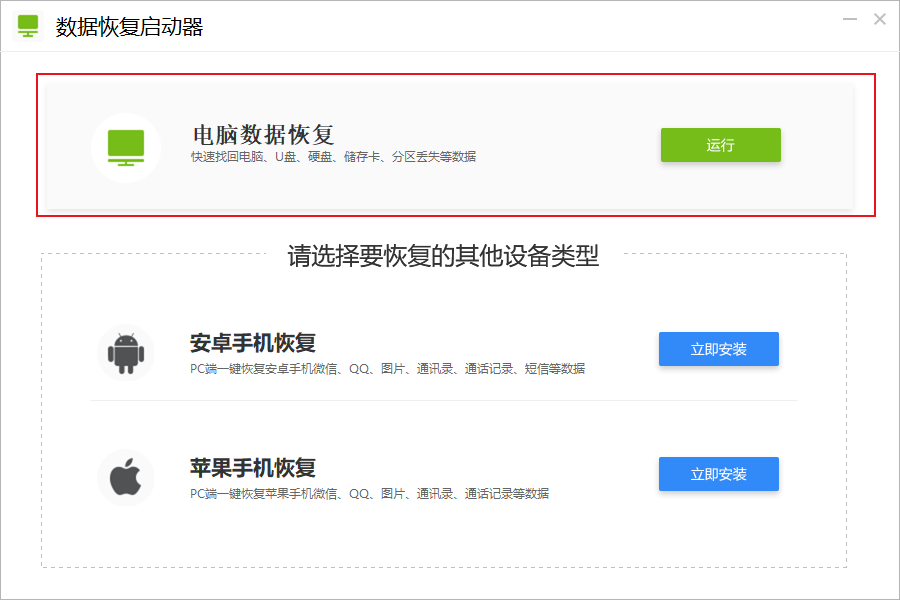Click the 请选择要恢复的其他设备类型 heading
Viewport: 900px width, 600px height.
(443, 256)
